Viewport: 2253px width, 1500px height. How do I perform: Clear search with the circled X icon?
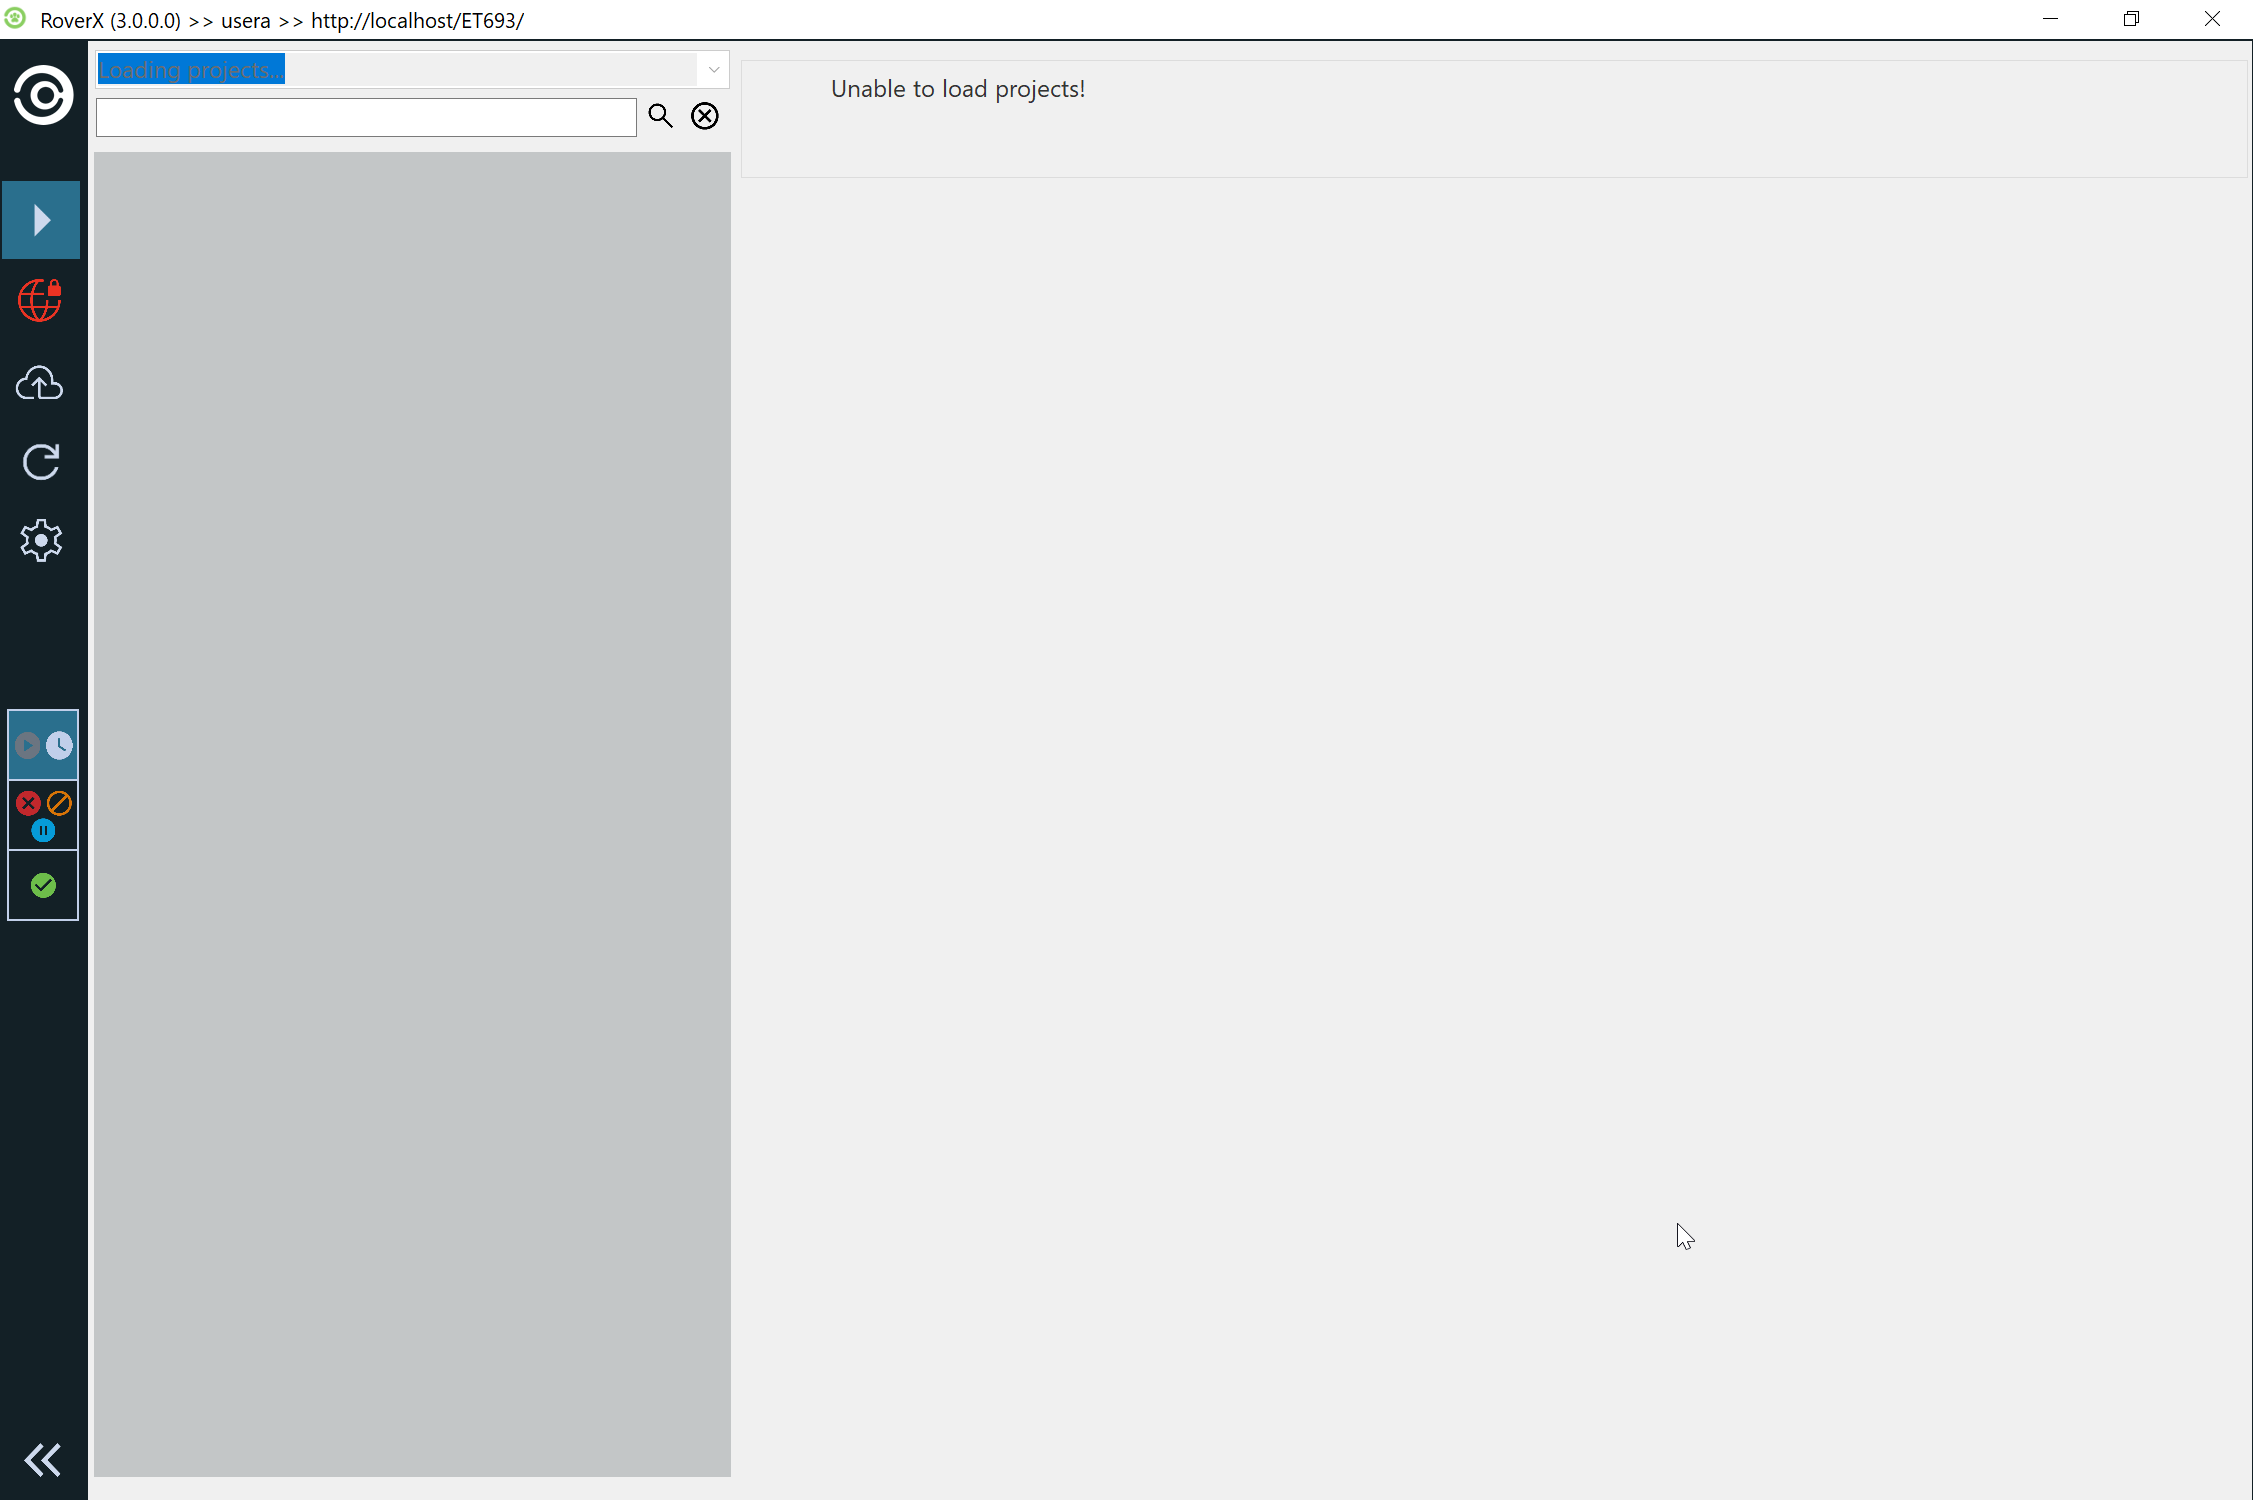(x=705, y=116)
